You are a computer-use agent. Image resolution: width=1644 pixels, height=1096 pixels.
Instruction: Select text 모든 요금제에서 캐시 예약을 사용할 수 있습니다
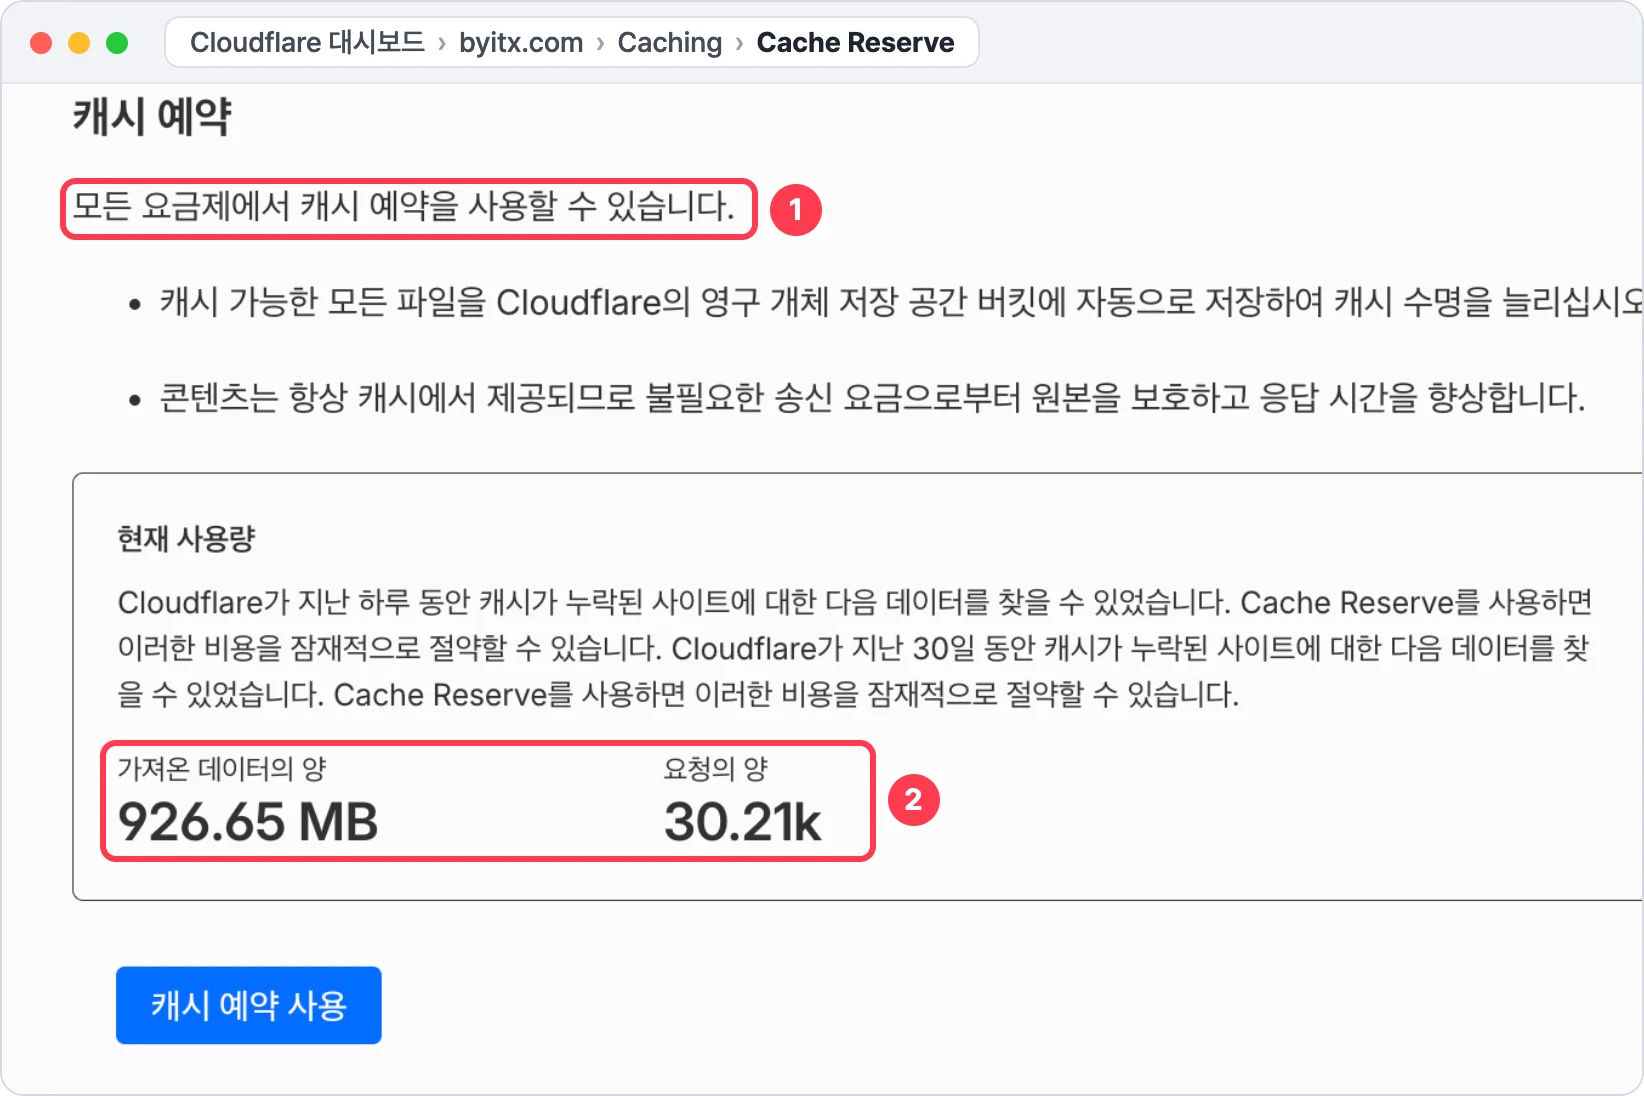pyautogui.click(x=404, y=207)
